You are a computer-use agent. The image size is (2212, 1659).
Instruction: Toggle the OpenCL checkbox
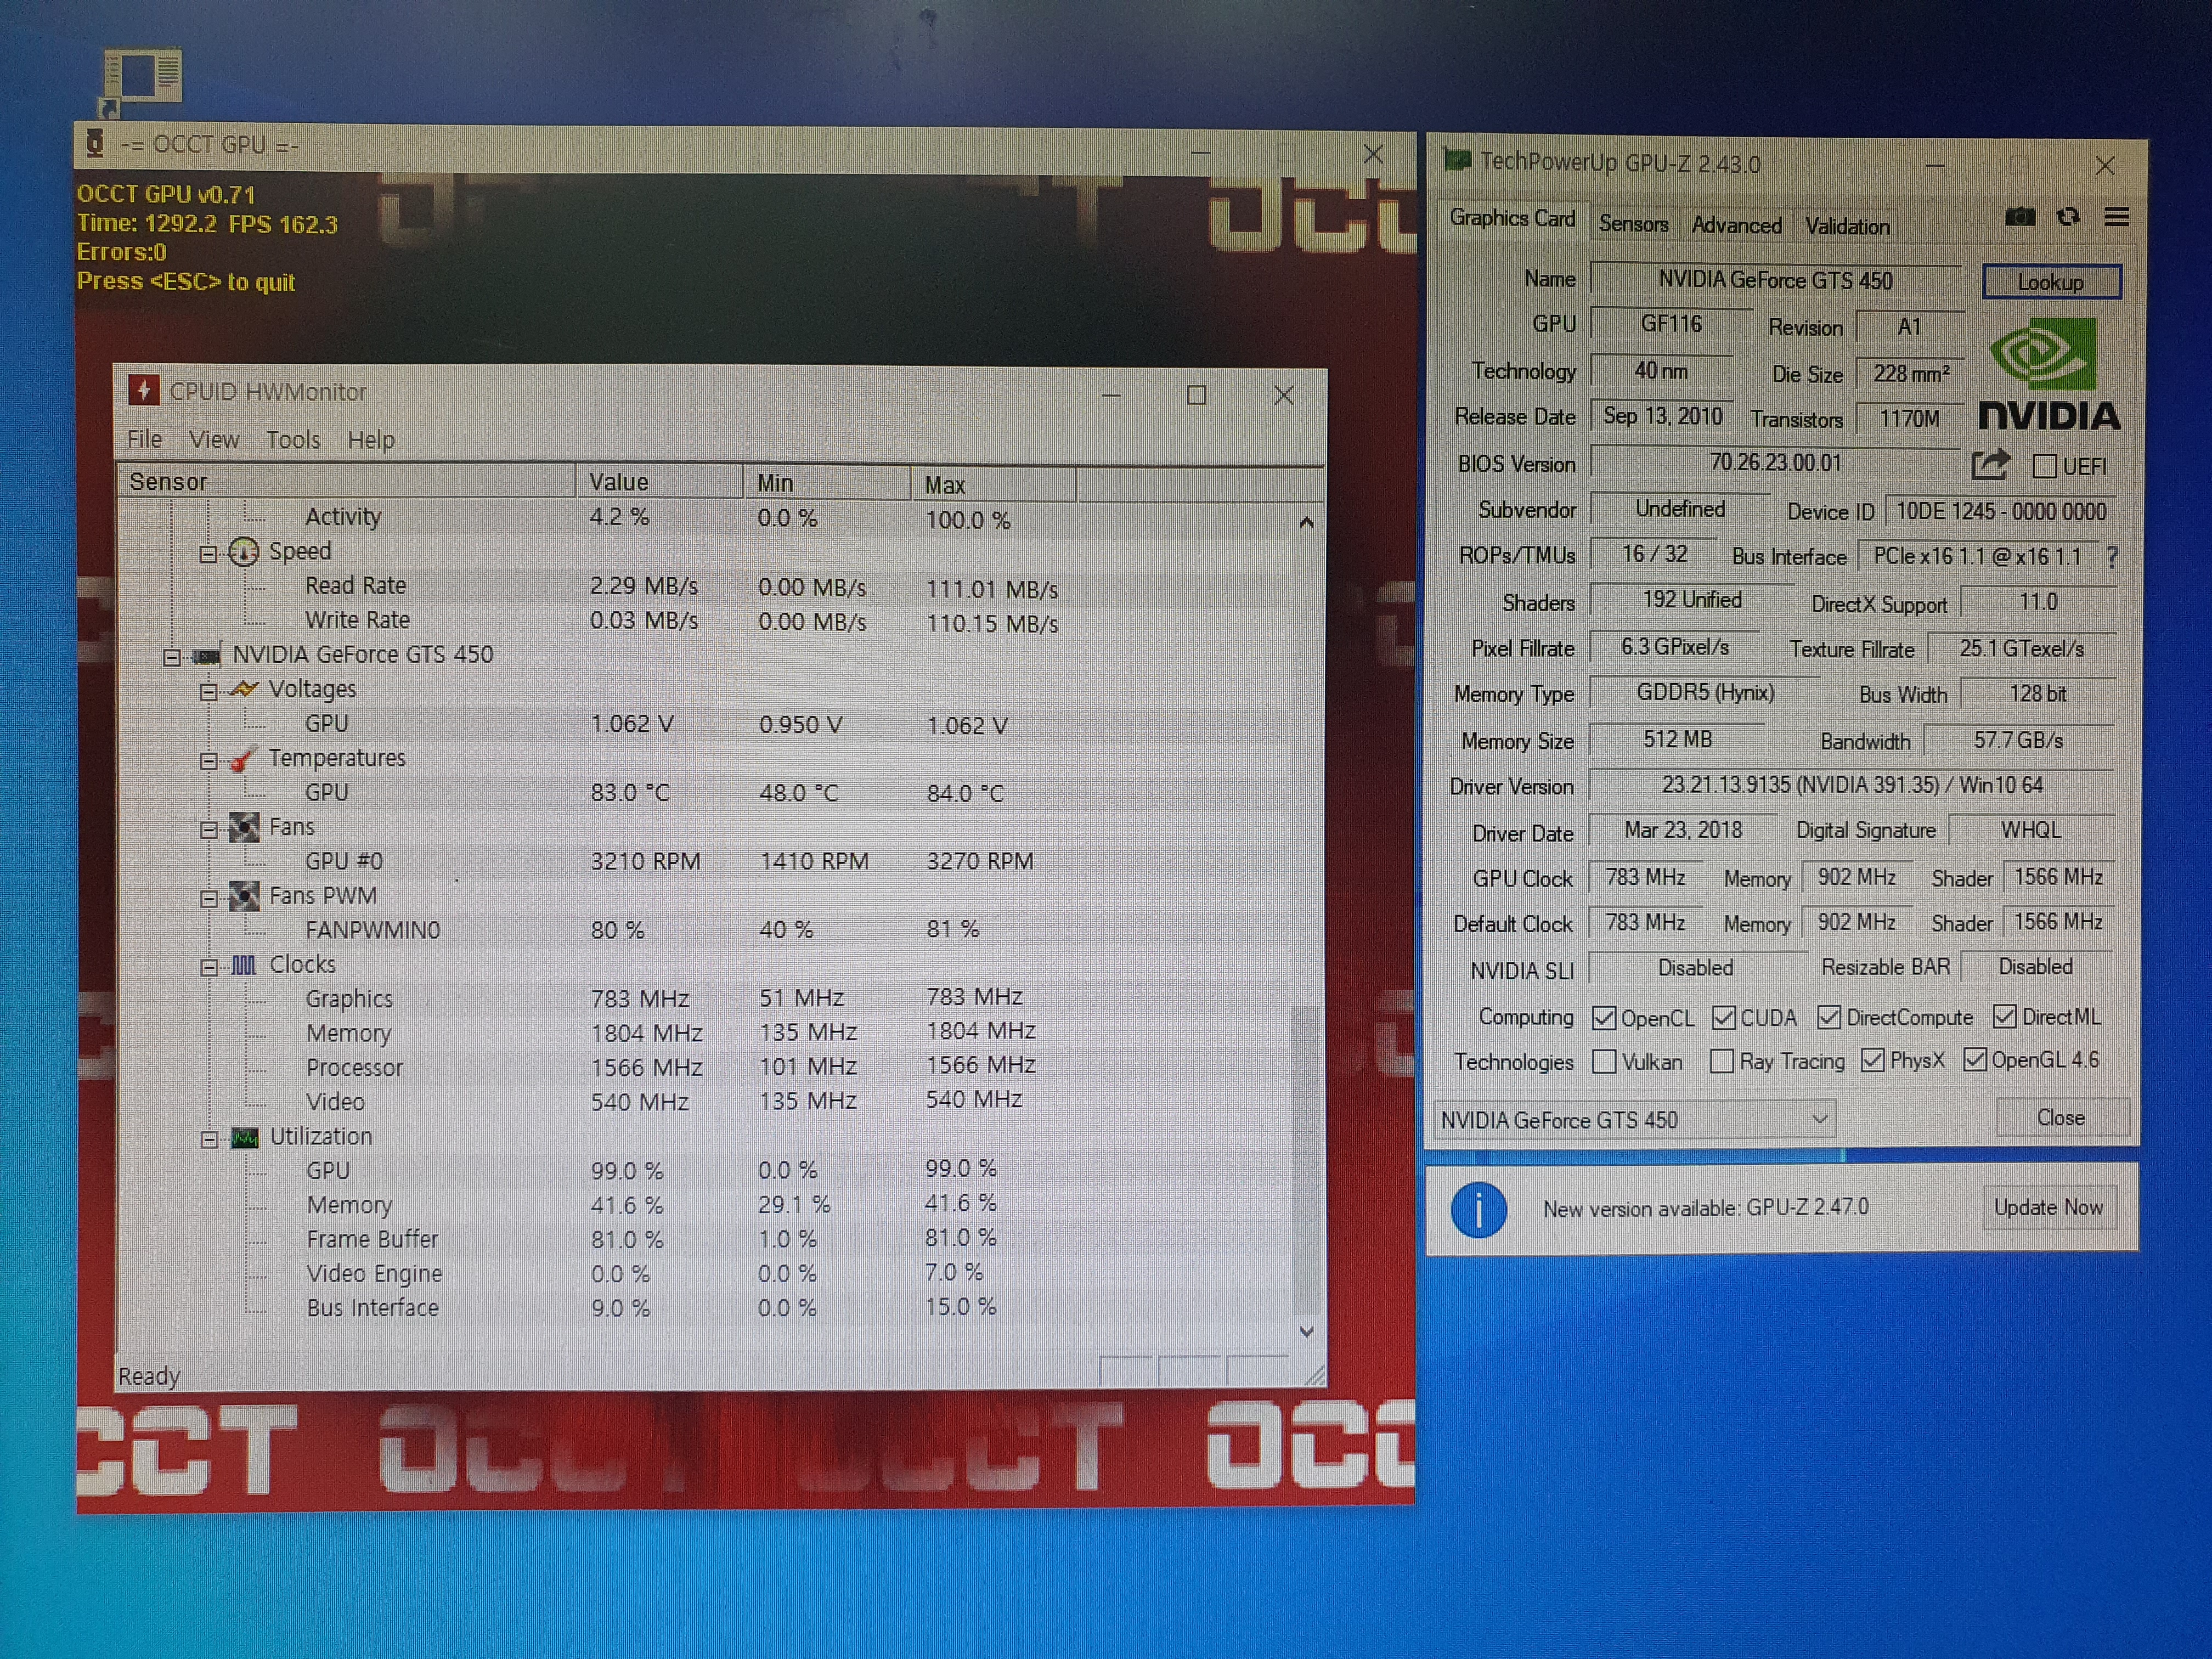point(1604,1018)
